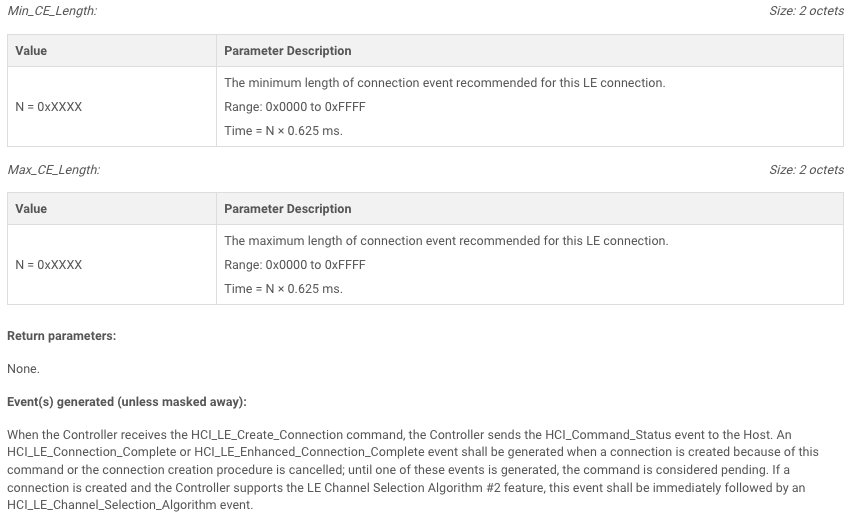The image size is (852, 521).
Task: Click the Max_CE_Length parameter heading
Action: tap(54, 170)
